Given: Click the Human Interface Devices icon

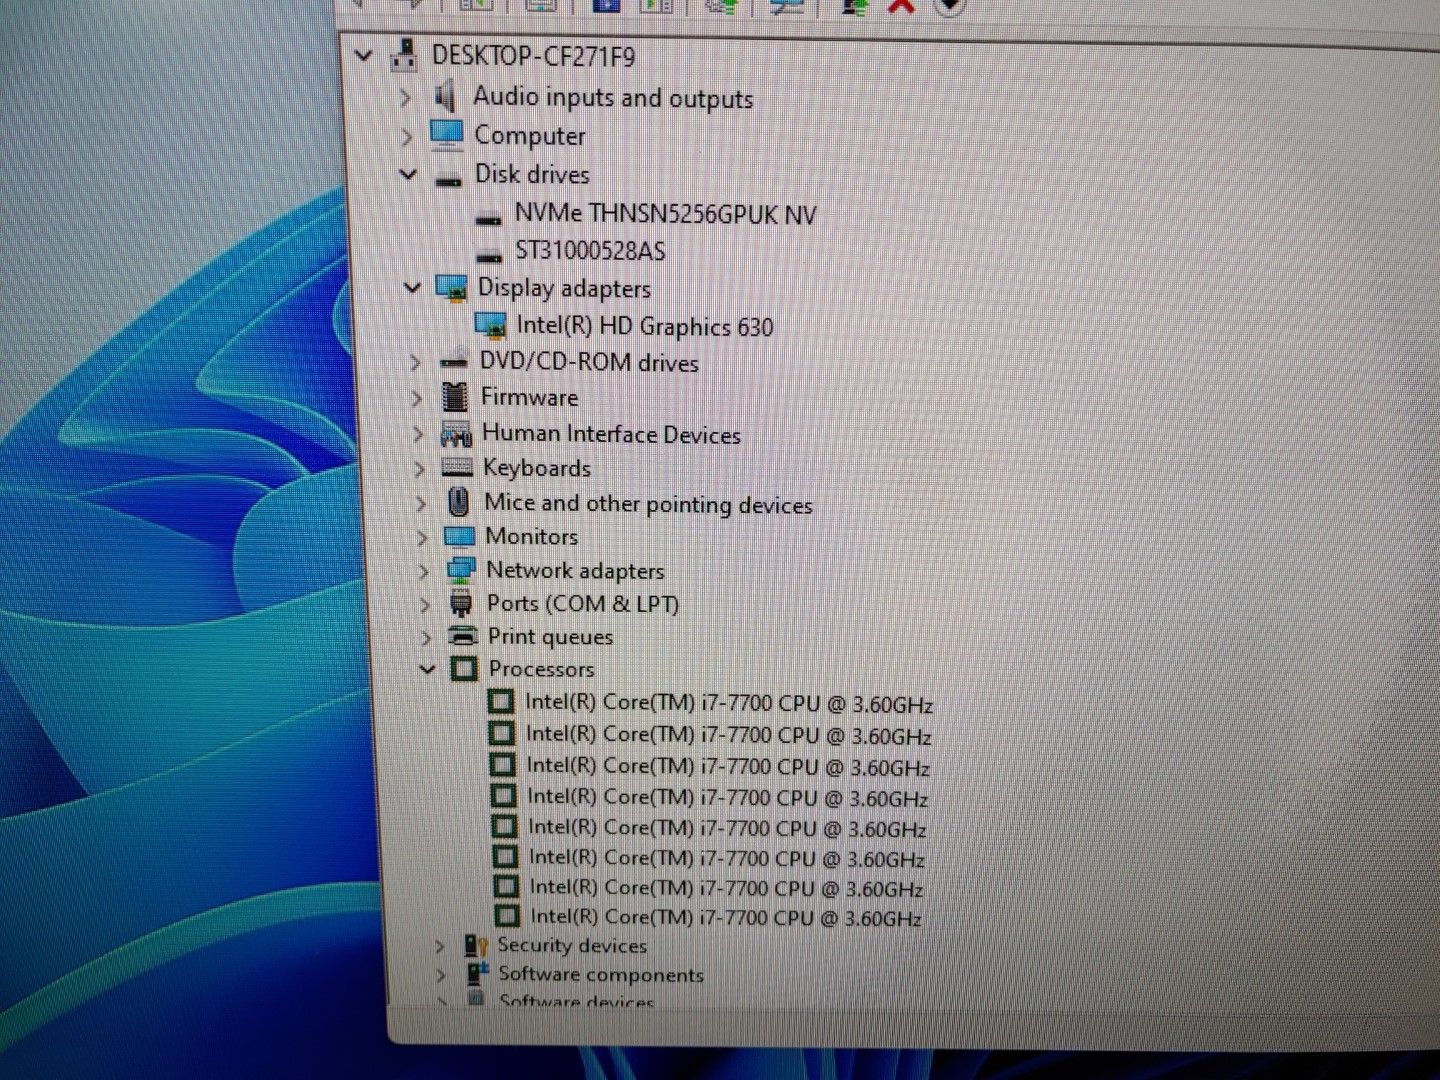Looking at the screenshot, I should (456, 434).
